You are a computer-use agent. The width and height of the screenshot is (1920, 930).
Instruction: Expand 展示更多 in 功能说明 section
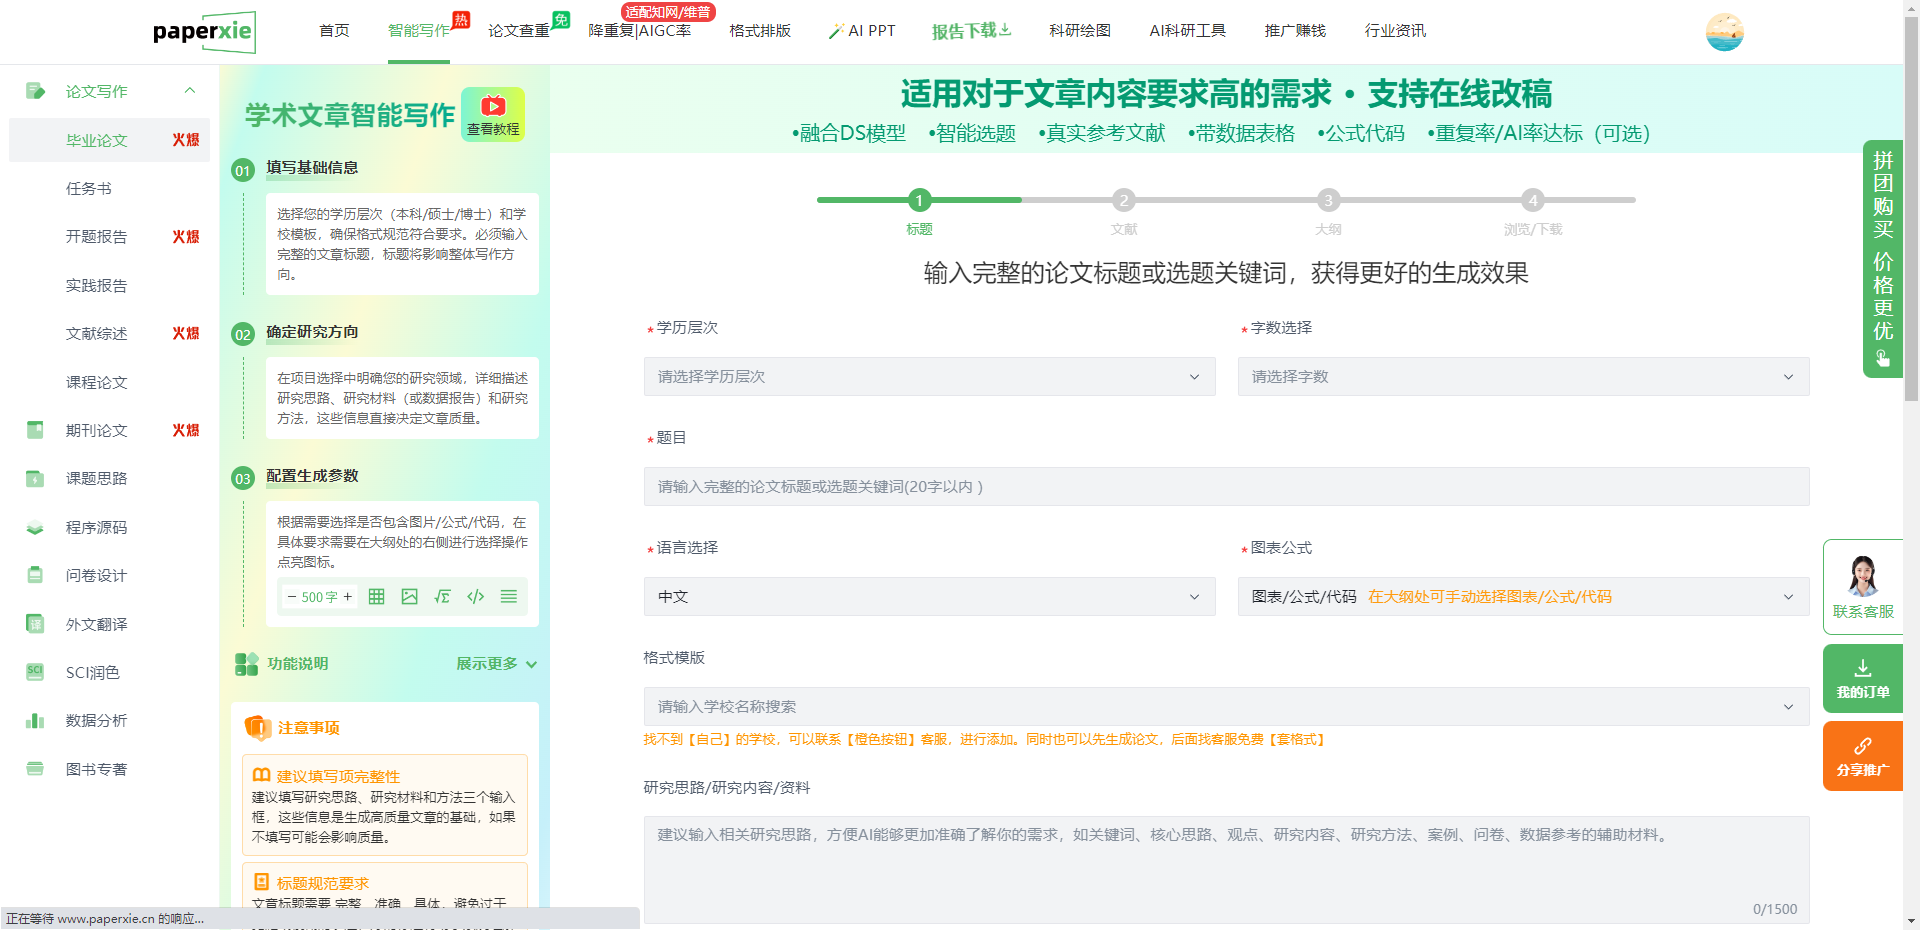(496, 664)
